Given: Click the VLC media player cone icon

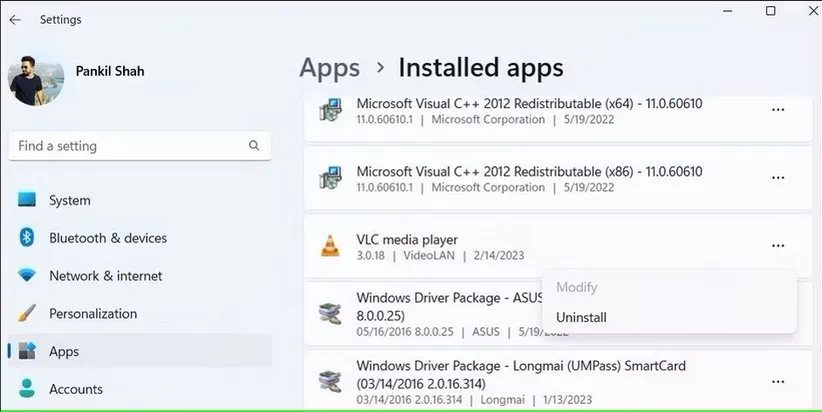Looking at the screenshot, I should tap(328, 247).
